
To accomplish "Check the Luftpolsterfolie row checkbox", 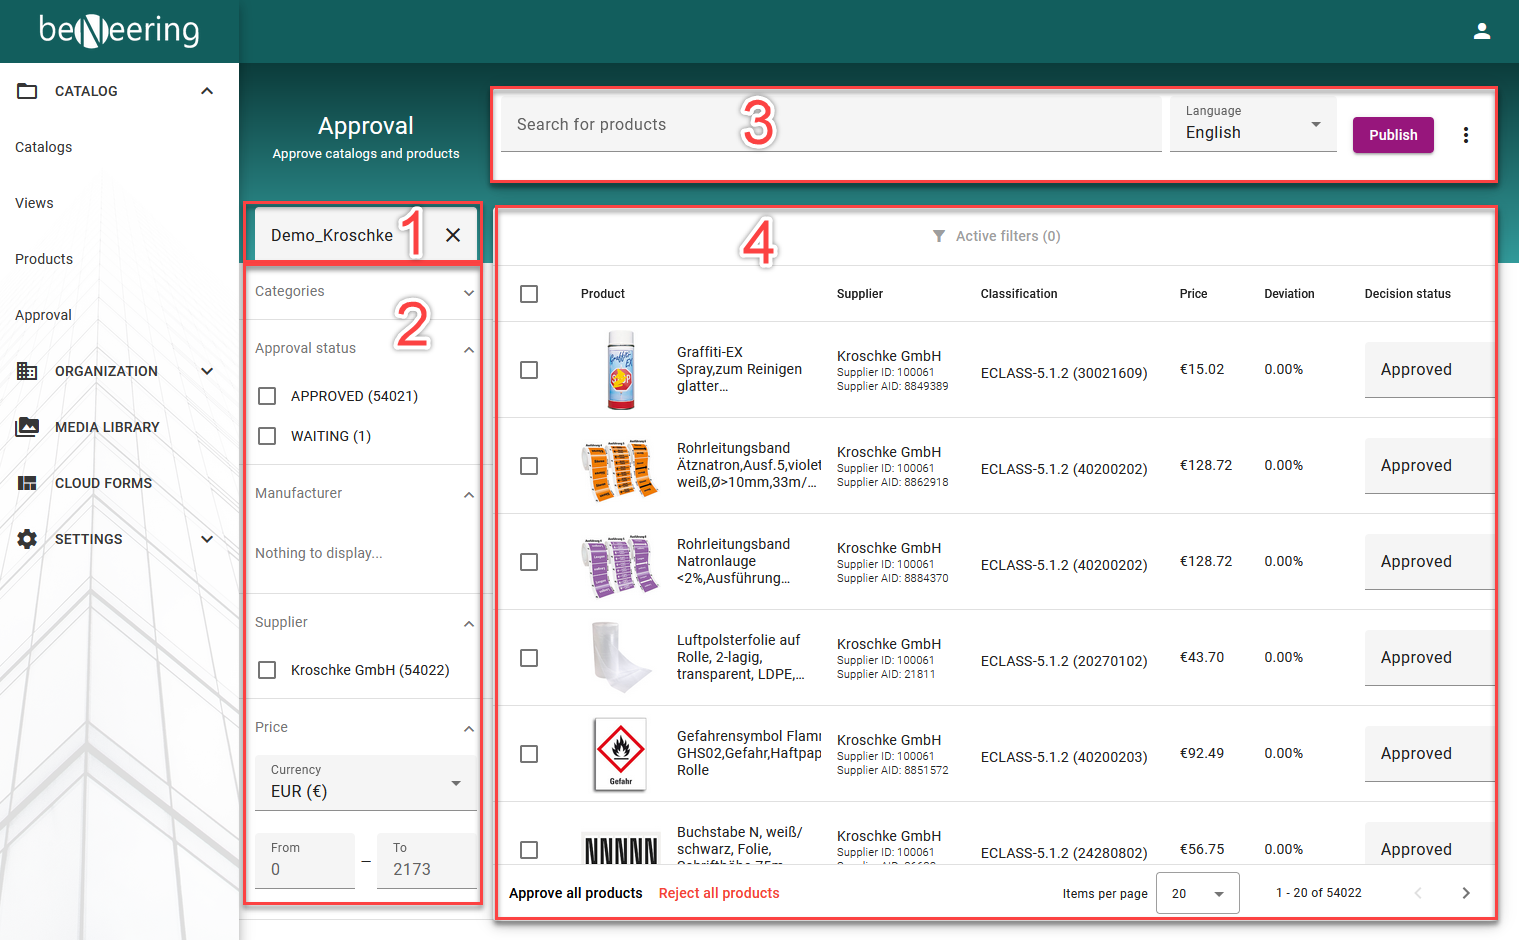I will click(x=529, y=658).
